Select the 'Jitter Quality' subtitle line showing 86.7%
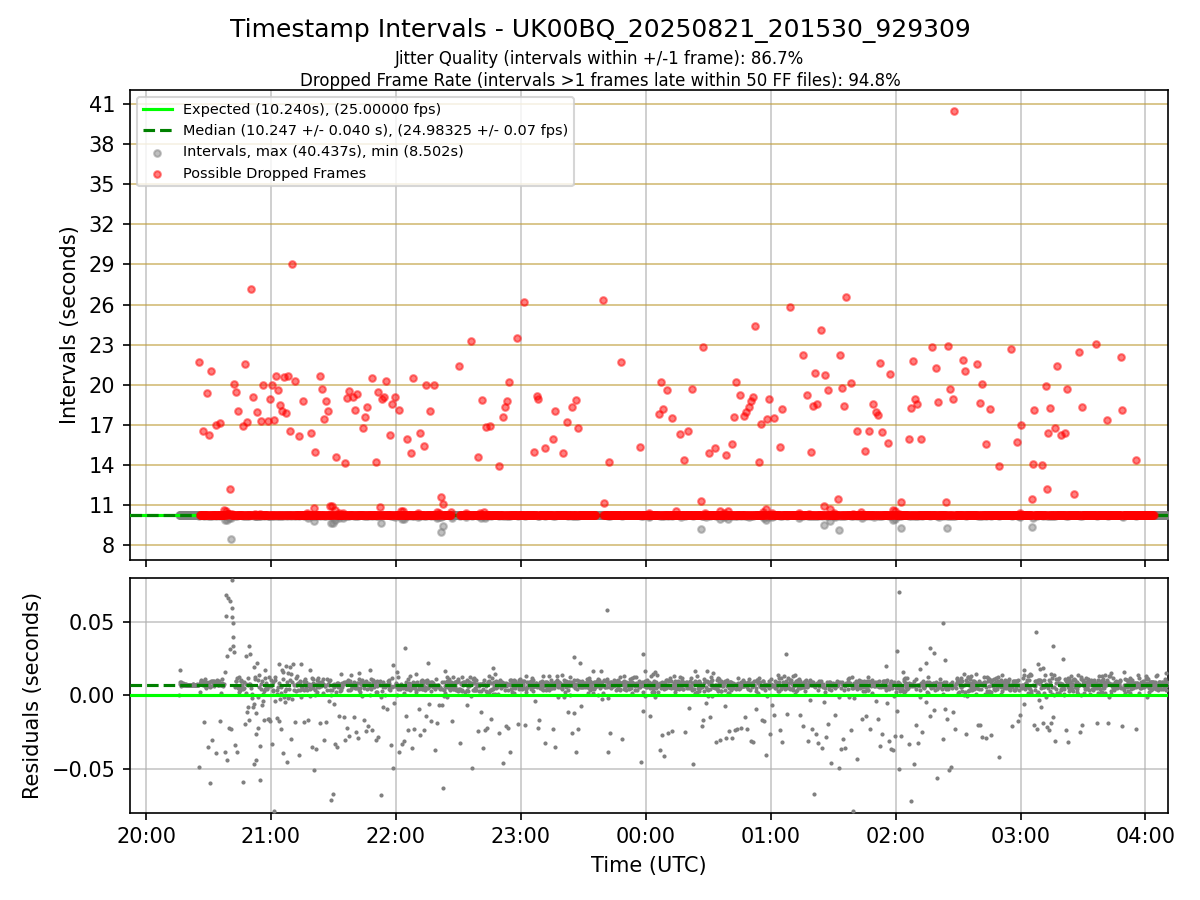 (x=600, y=59)
